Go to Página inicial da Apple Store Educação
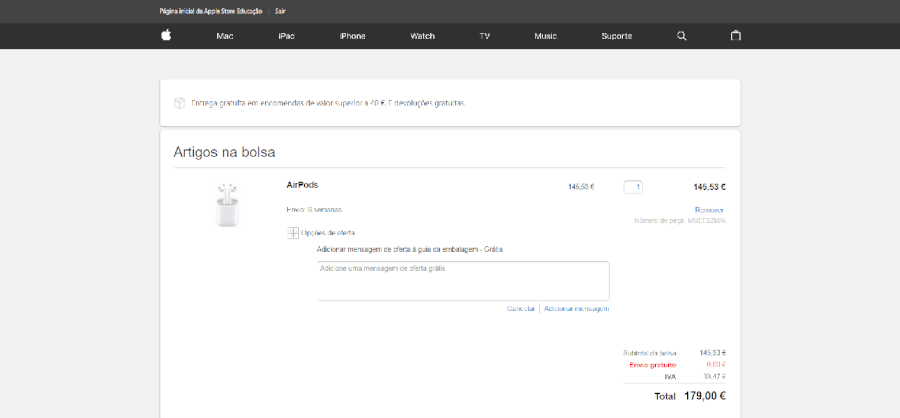The width and height of the screenshot is (900, 418). [211, 11]
